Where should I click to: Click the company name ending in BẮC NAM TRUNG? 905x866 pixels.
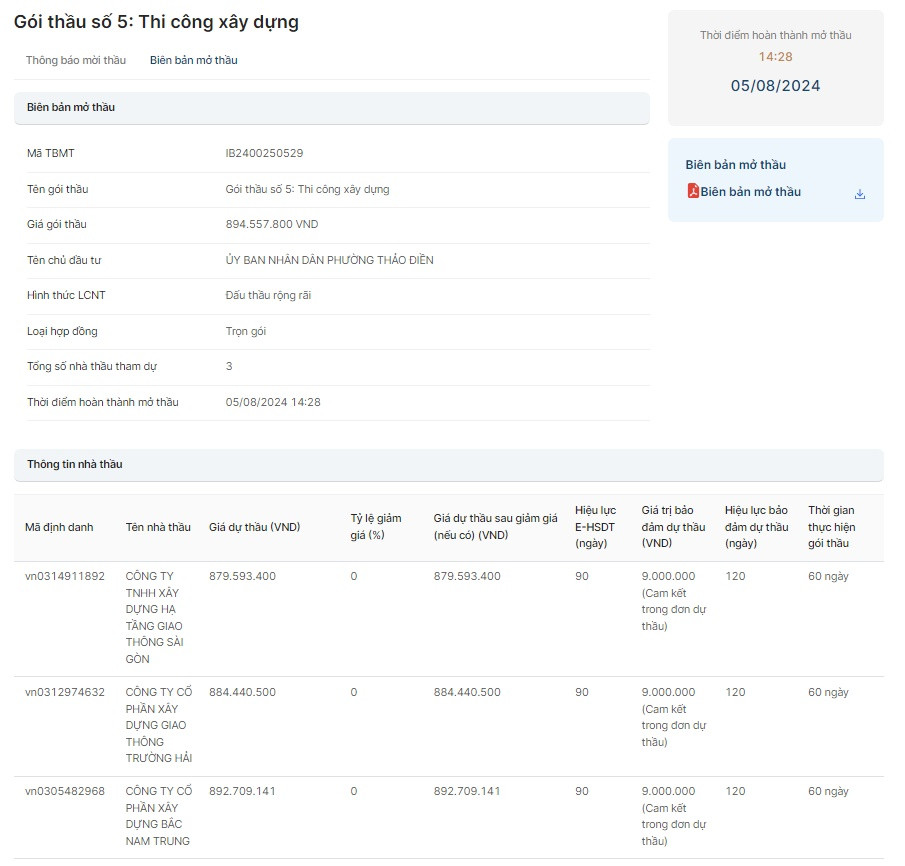[x=157, y=816]
